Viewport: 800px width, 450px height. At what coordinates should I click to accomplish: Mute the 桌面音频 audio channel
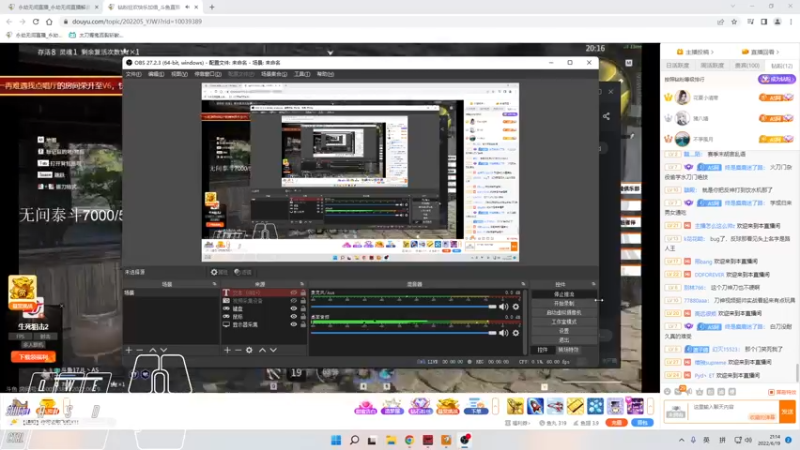click(x=504, y=333)
